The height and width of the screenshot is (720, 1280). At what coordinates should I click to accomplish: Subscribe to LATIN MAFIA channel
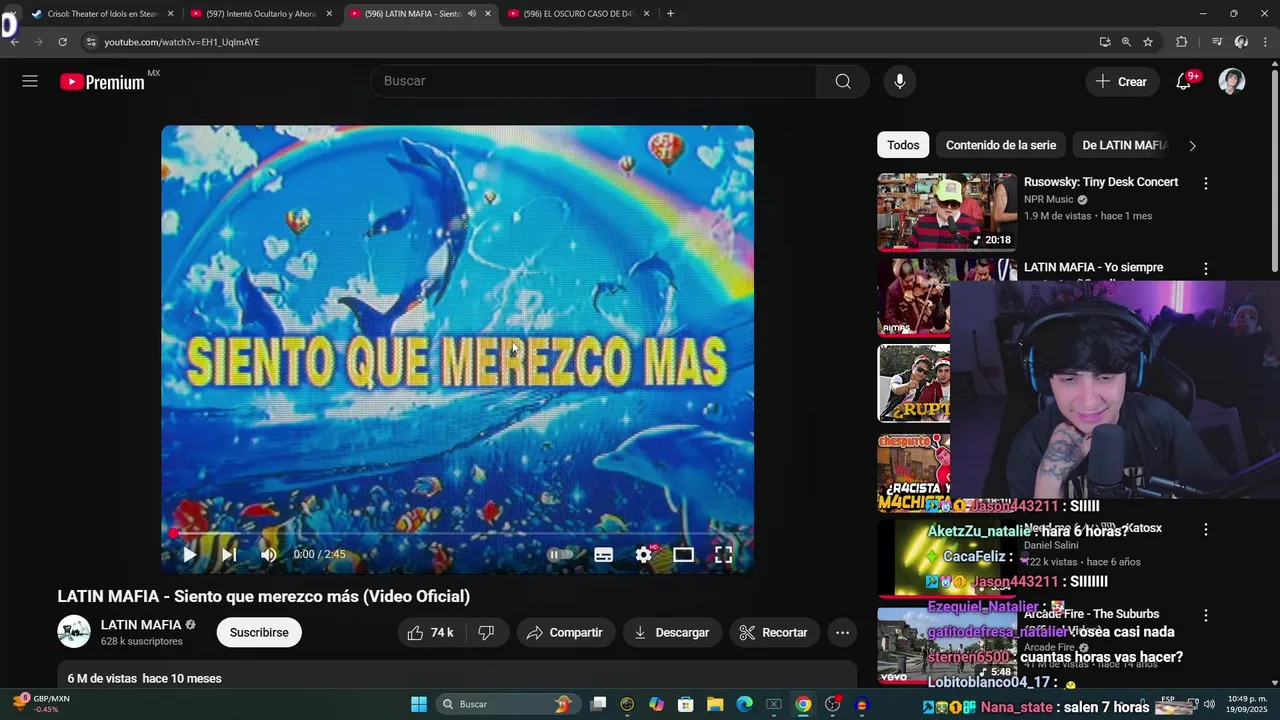tap(259, 632)
